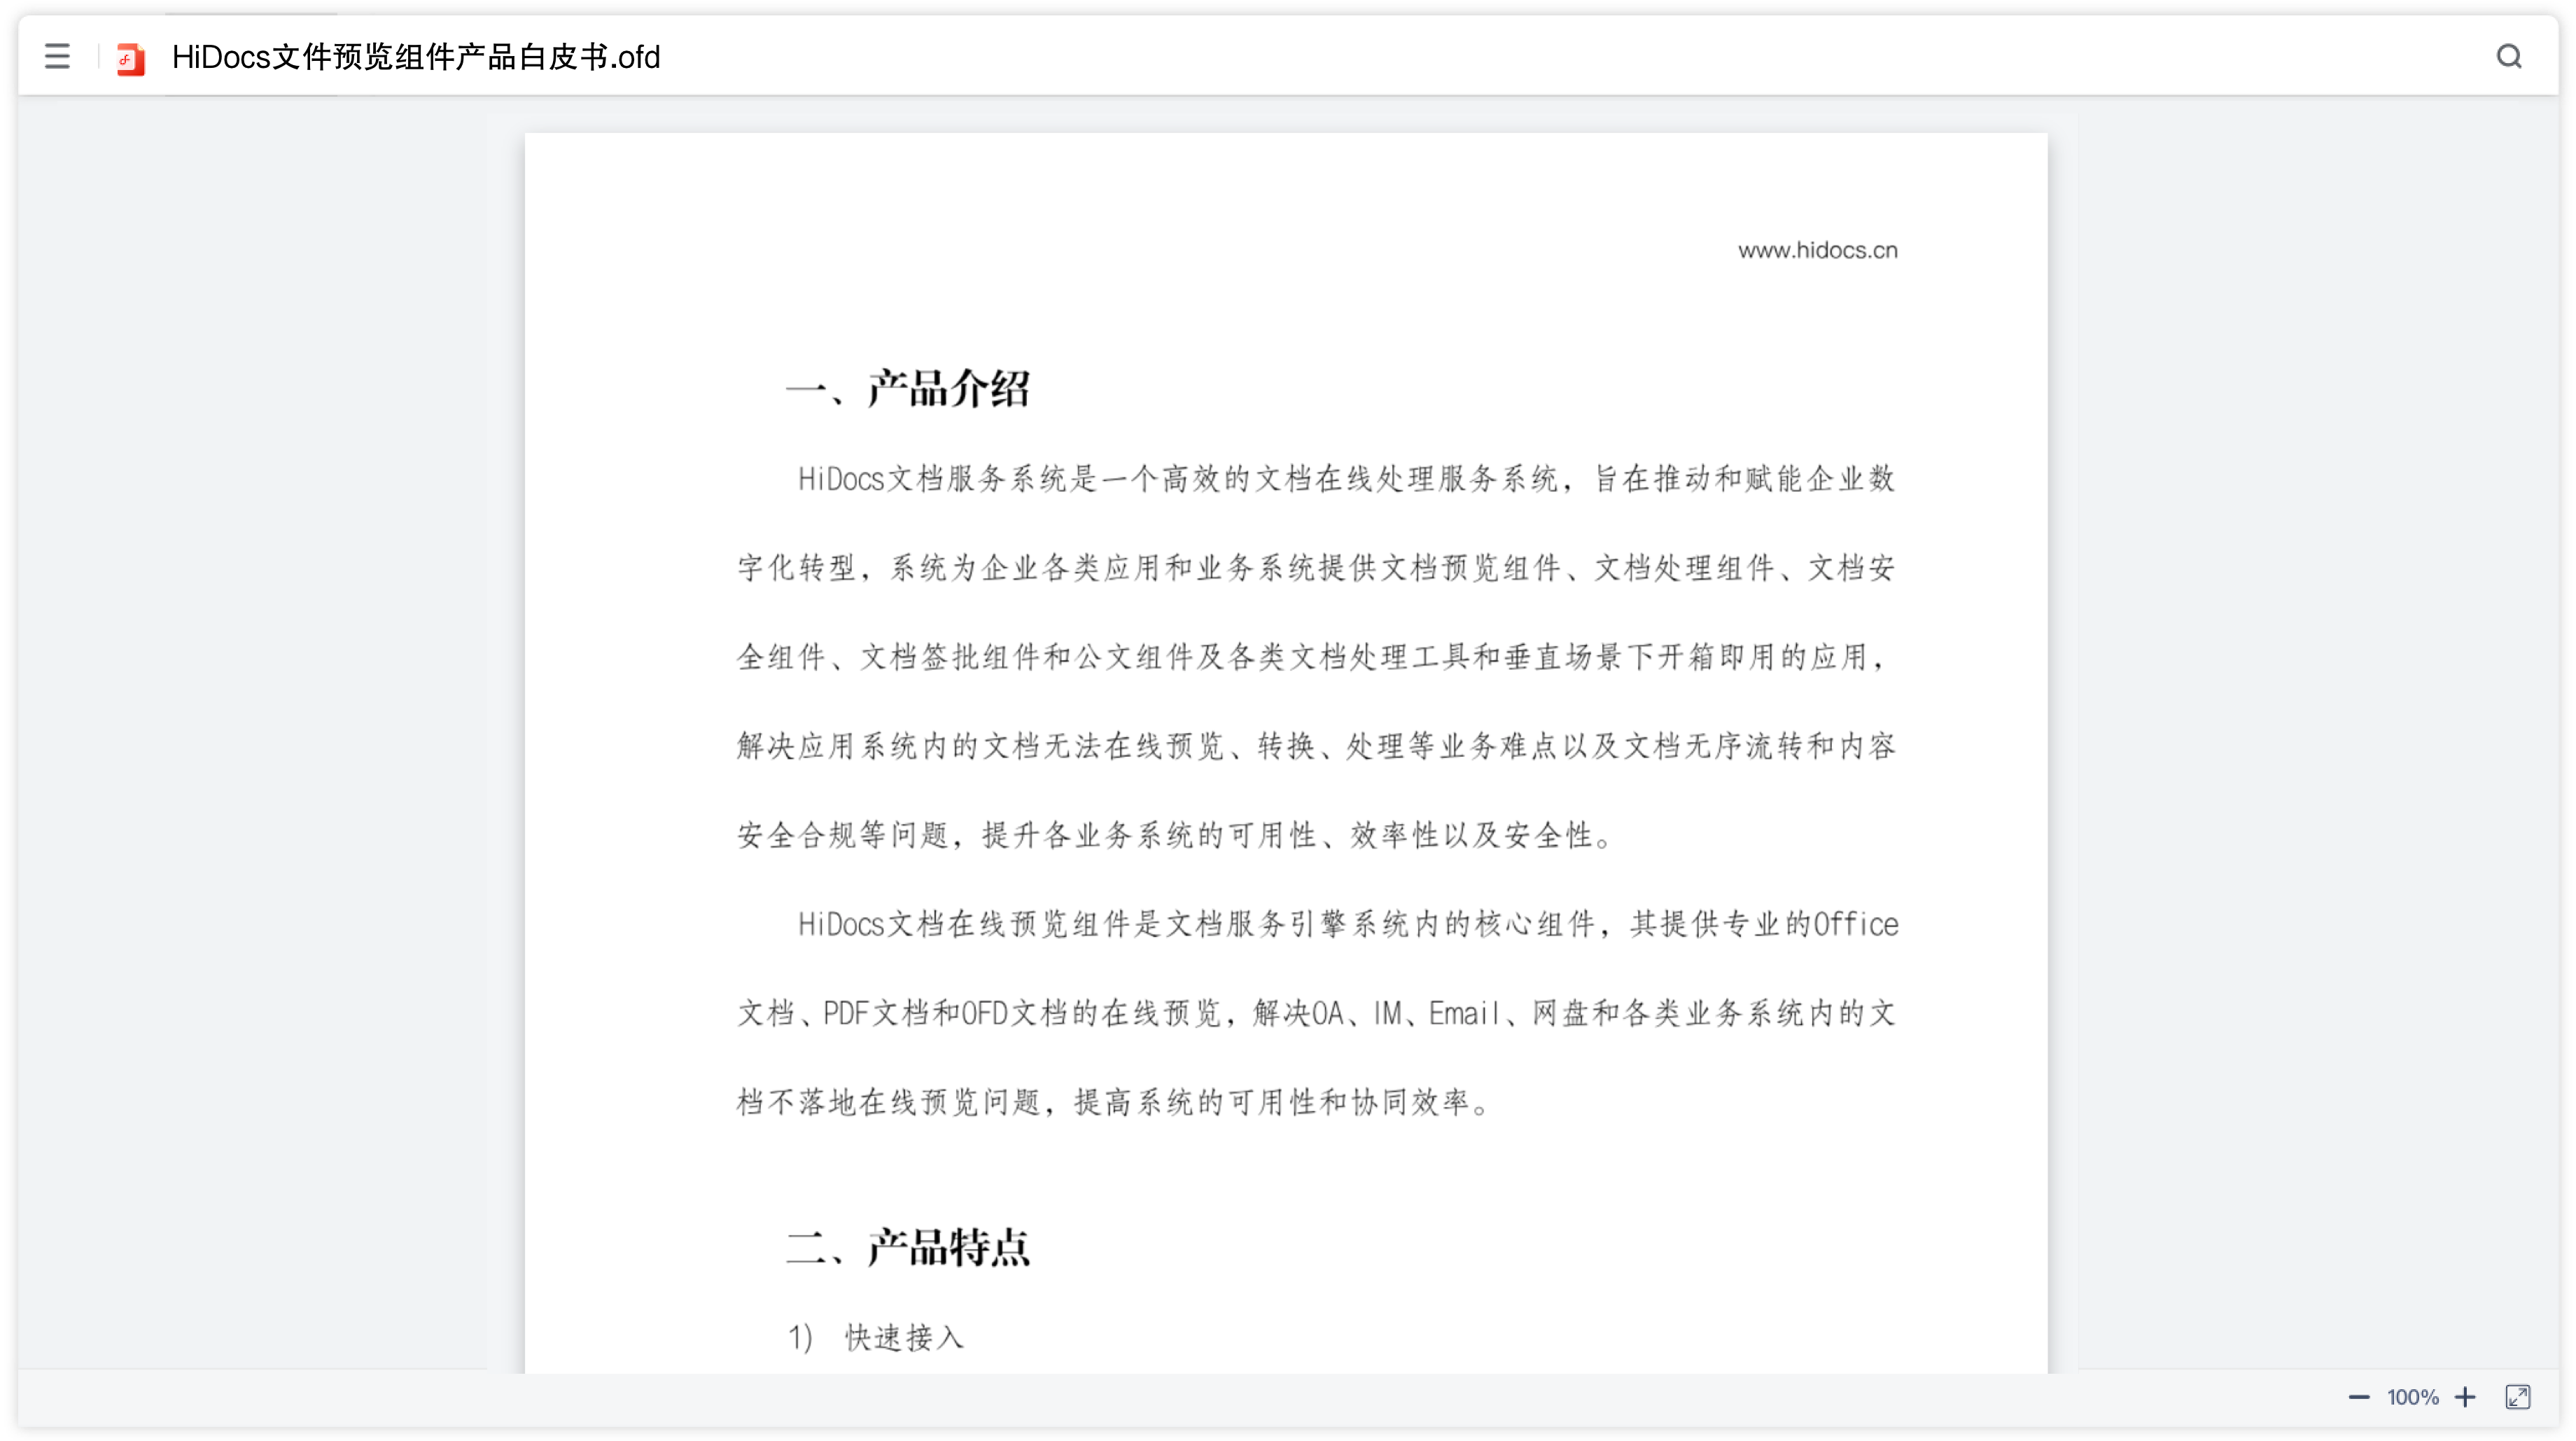Image resolution: width=2576 pixels, height=1441 pixels.
Task: Click the heading 一、产品介绍
Action: pos(907,388)
